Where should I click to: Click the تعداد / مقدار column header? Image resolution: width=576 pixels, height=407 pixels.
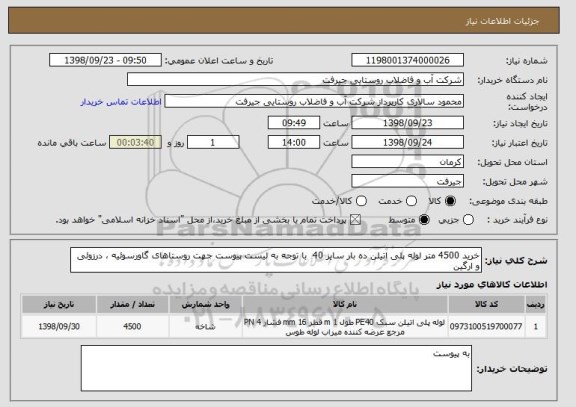point(132,304)
